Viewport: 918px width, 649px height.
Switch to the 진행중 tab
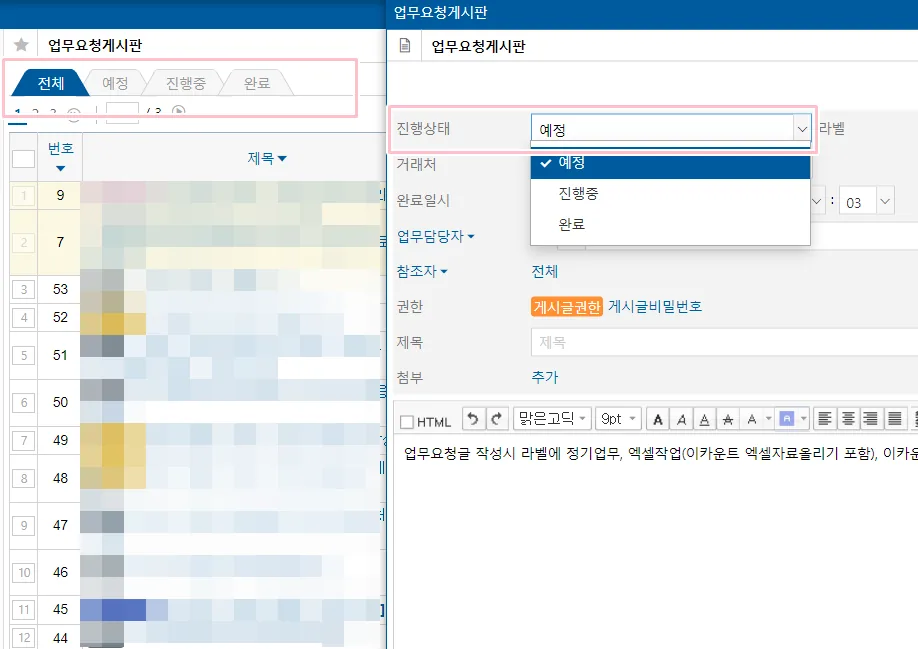pyautogui.click(x=186, y=83)
